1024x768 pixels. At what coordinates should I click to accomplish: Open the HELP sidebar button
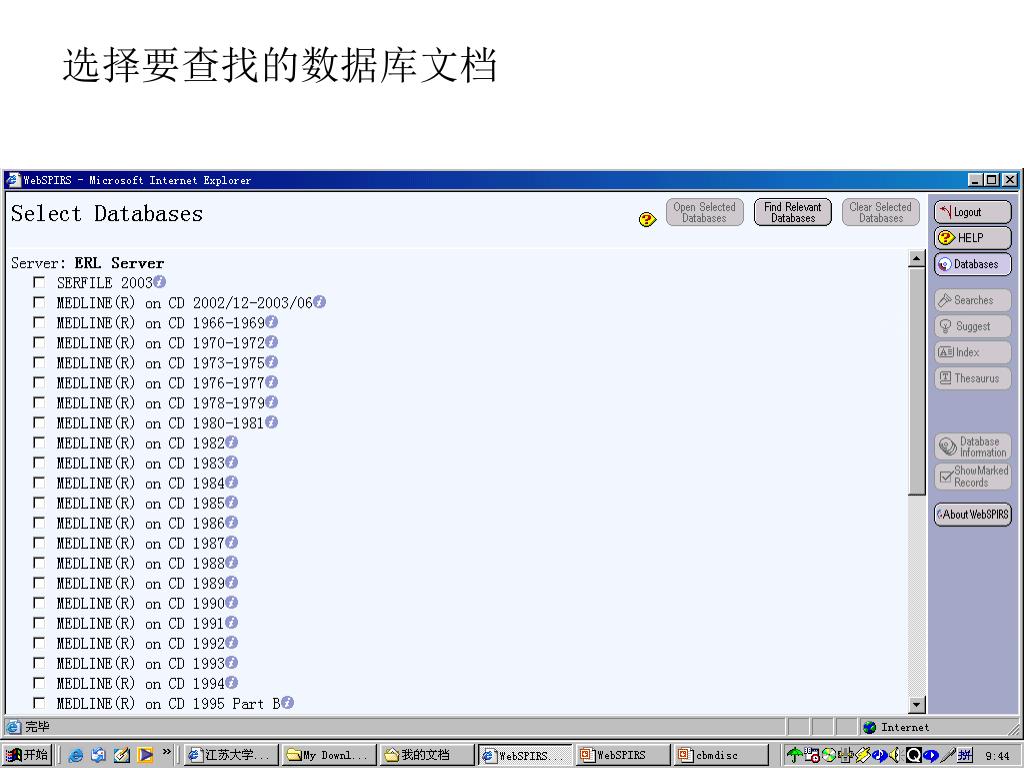[x=972, y=238]
